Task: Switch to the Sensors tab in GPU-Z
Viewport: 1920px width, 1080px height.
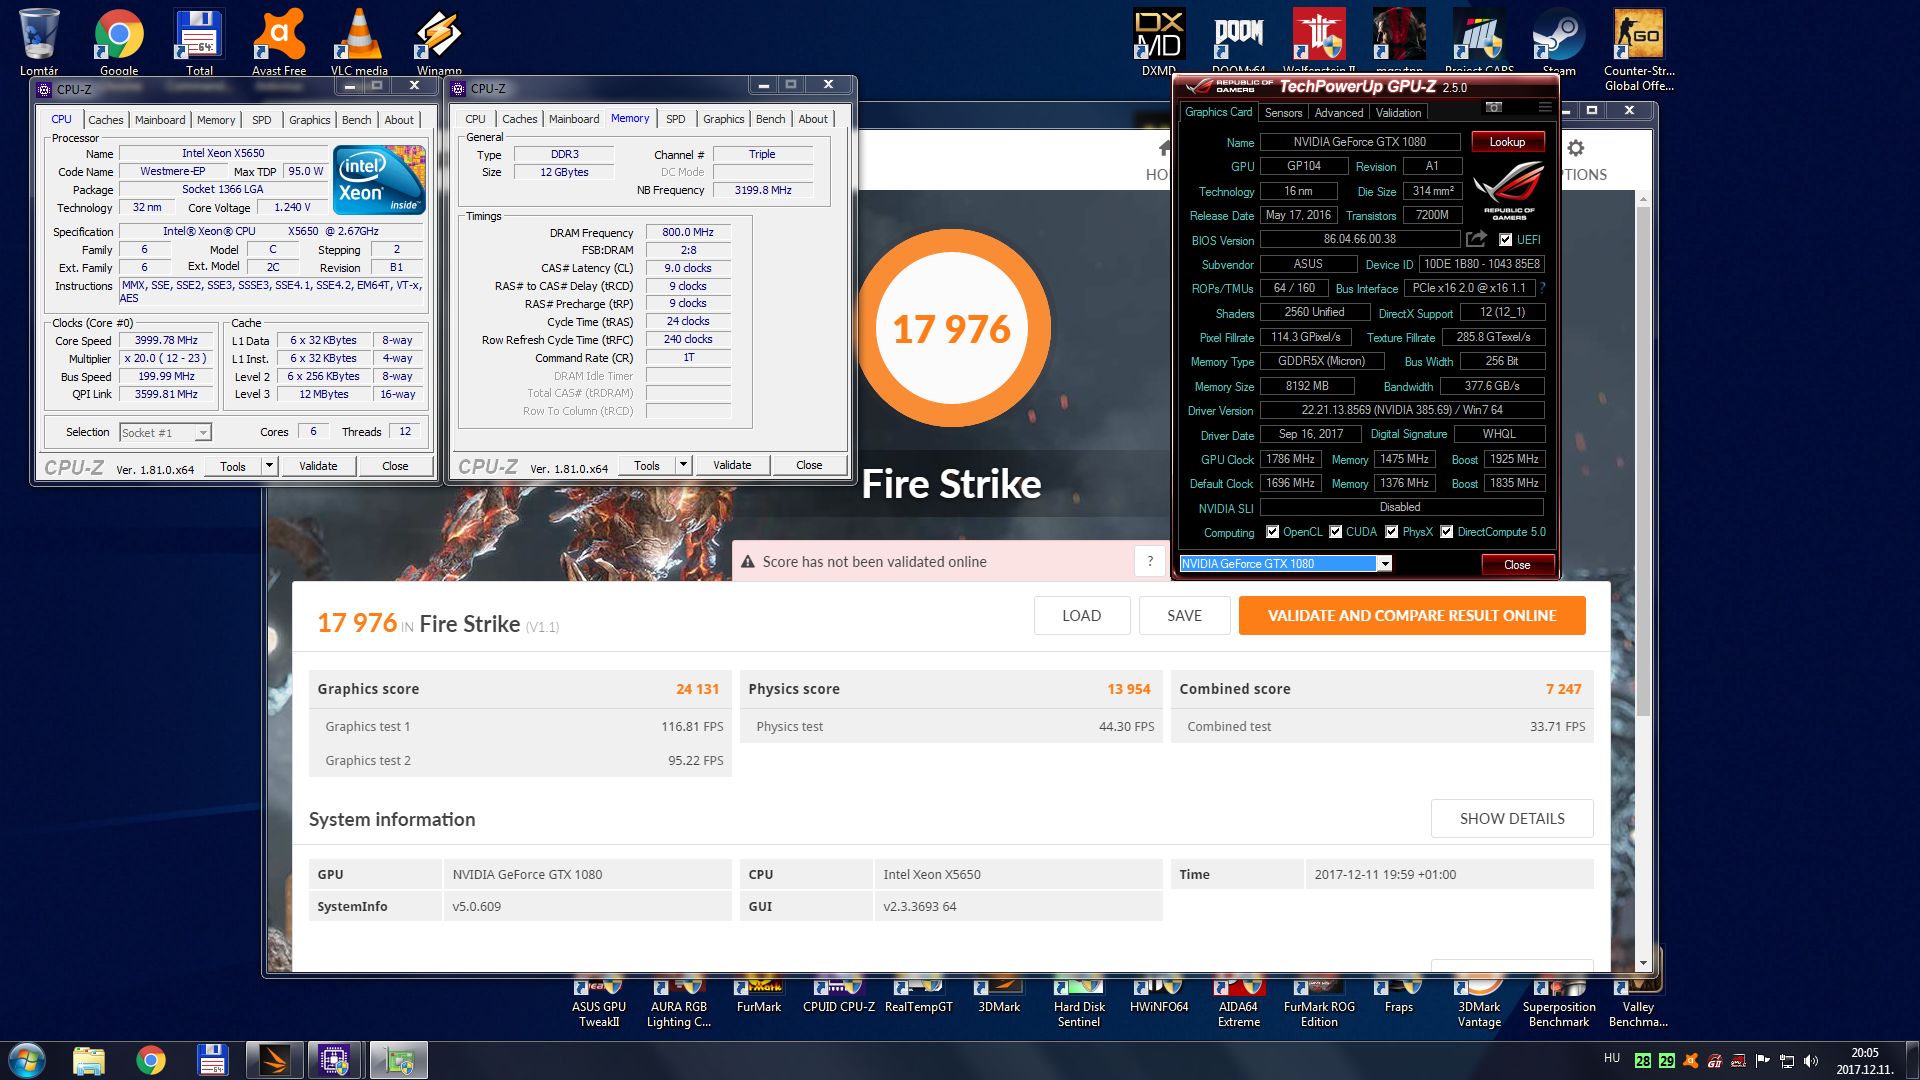Action: click(1283, 113)
